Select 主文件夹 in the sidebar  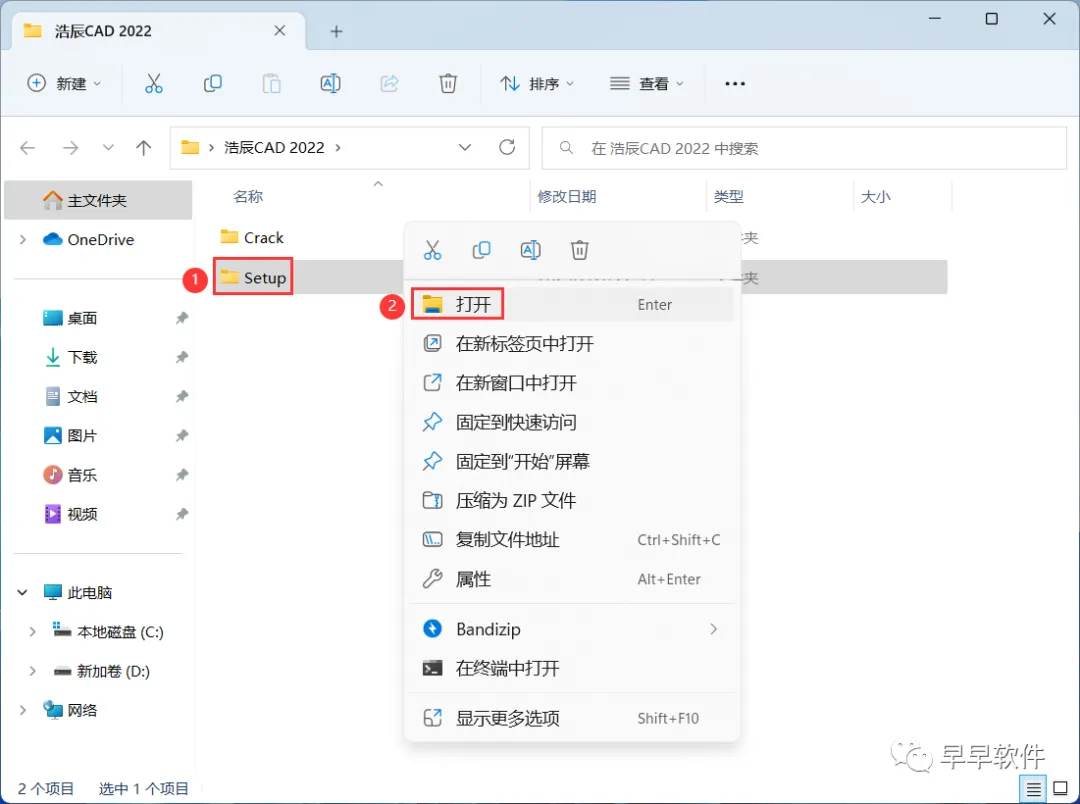98,200
